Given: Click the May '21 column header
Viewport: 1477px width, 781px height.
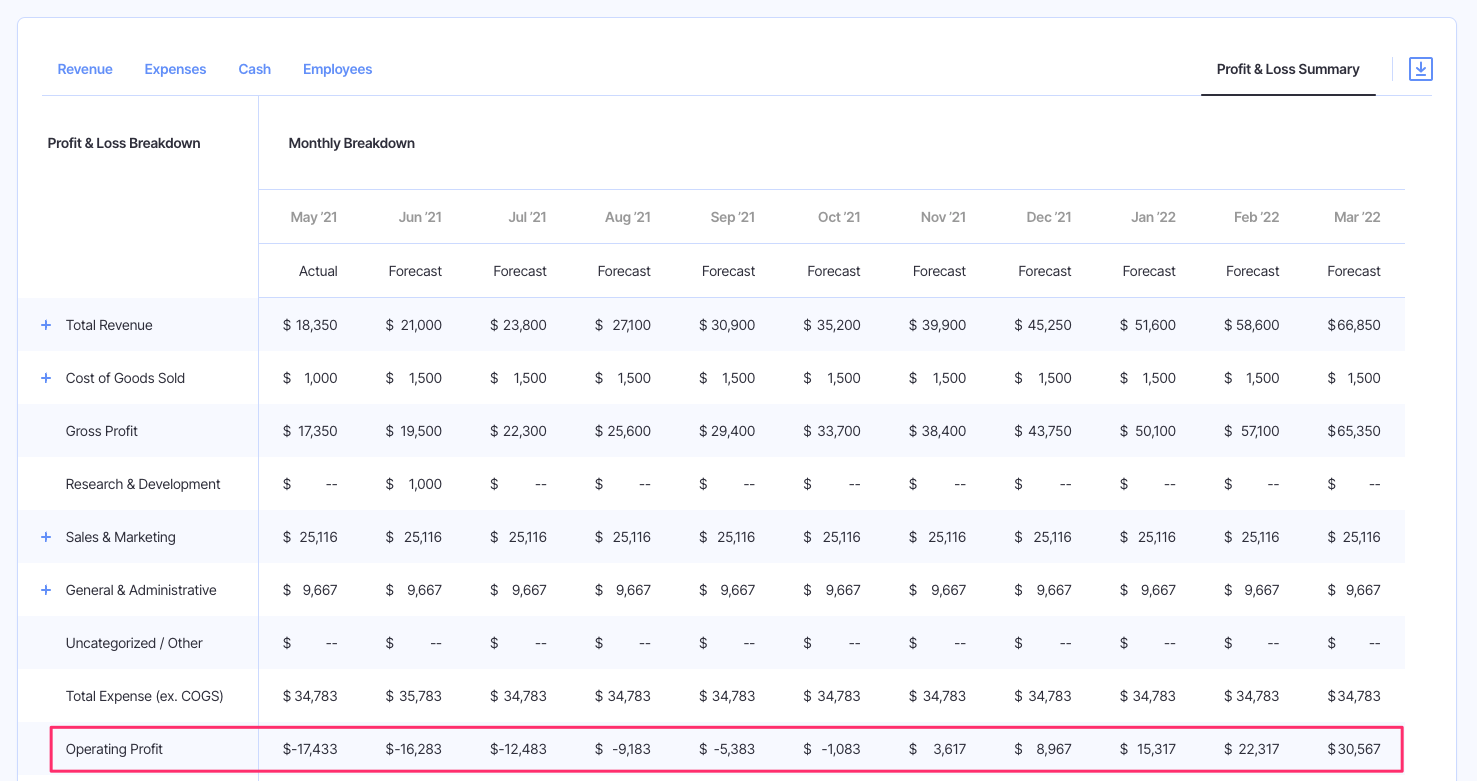Looking at the screenshot, I should pos(314,216).
